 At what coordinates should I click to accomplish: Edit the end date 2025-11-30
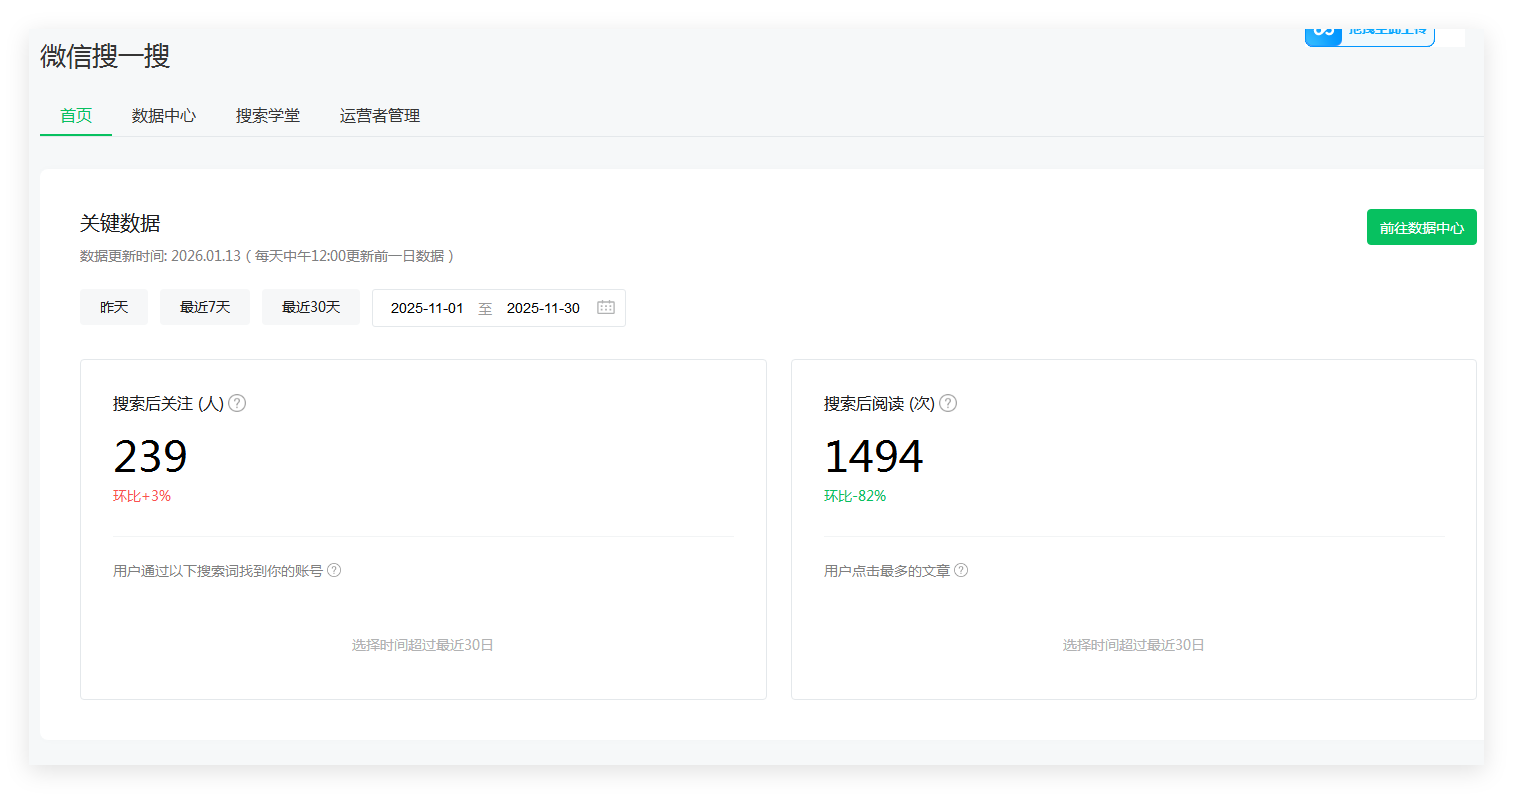click(x=543, y=308)
